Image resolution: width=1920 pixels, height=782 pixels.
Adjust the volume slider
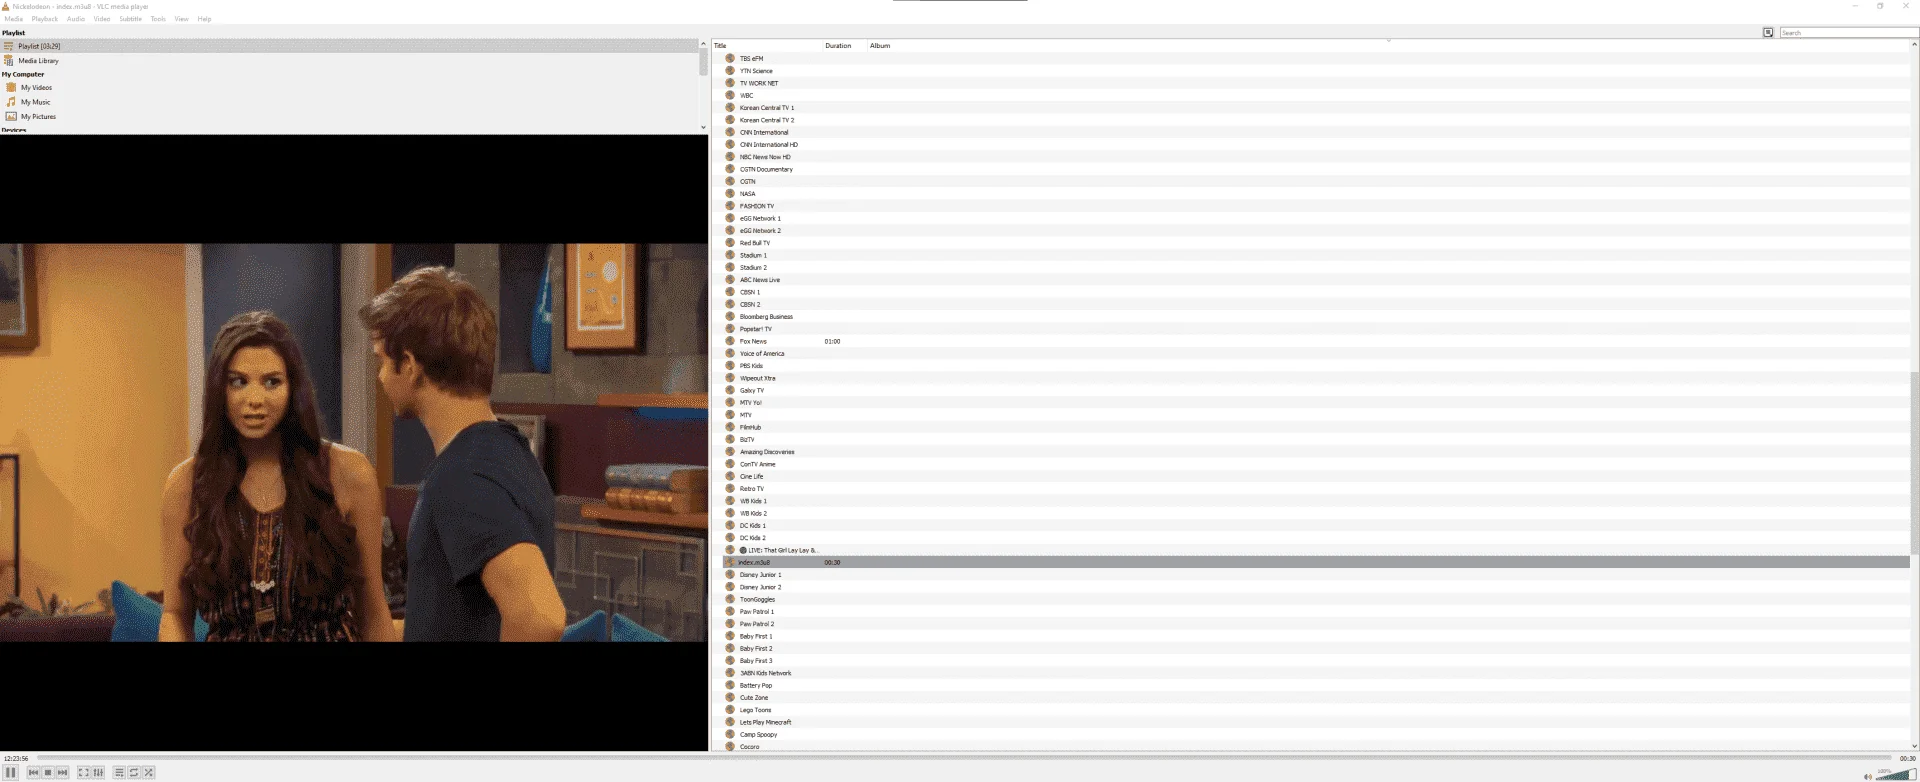(x=1896, y=774)
